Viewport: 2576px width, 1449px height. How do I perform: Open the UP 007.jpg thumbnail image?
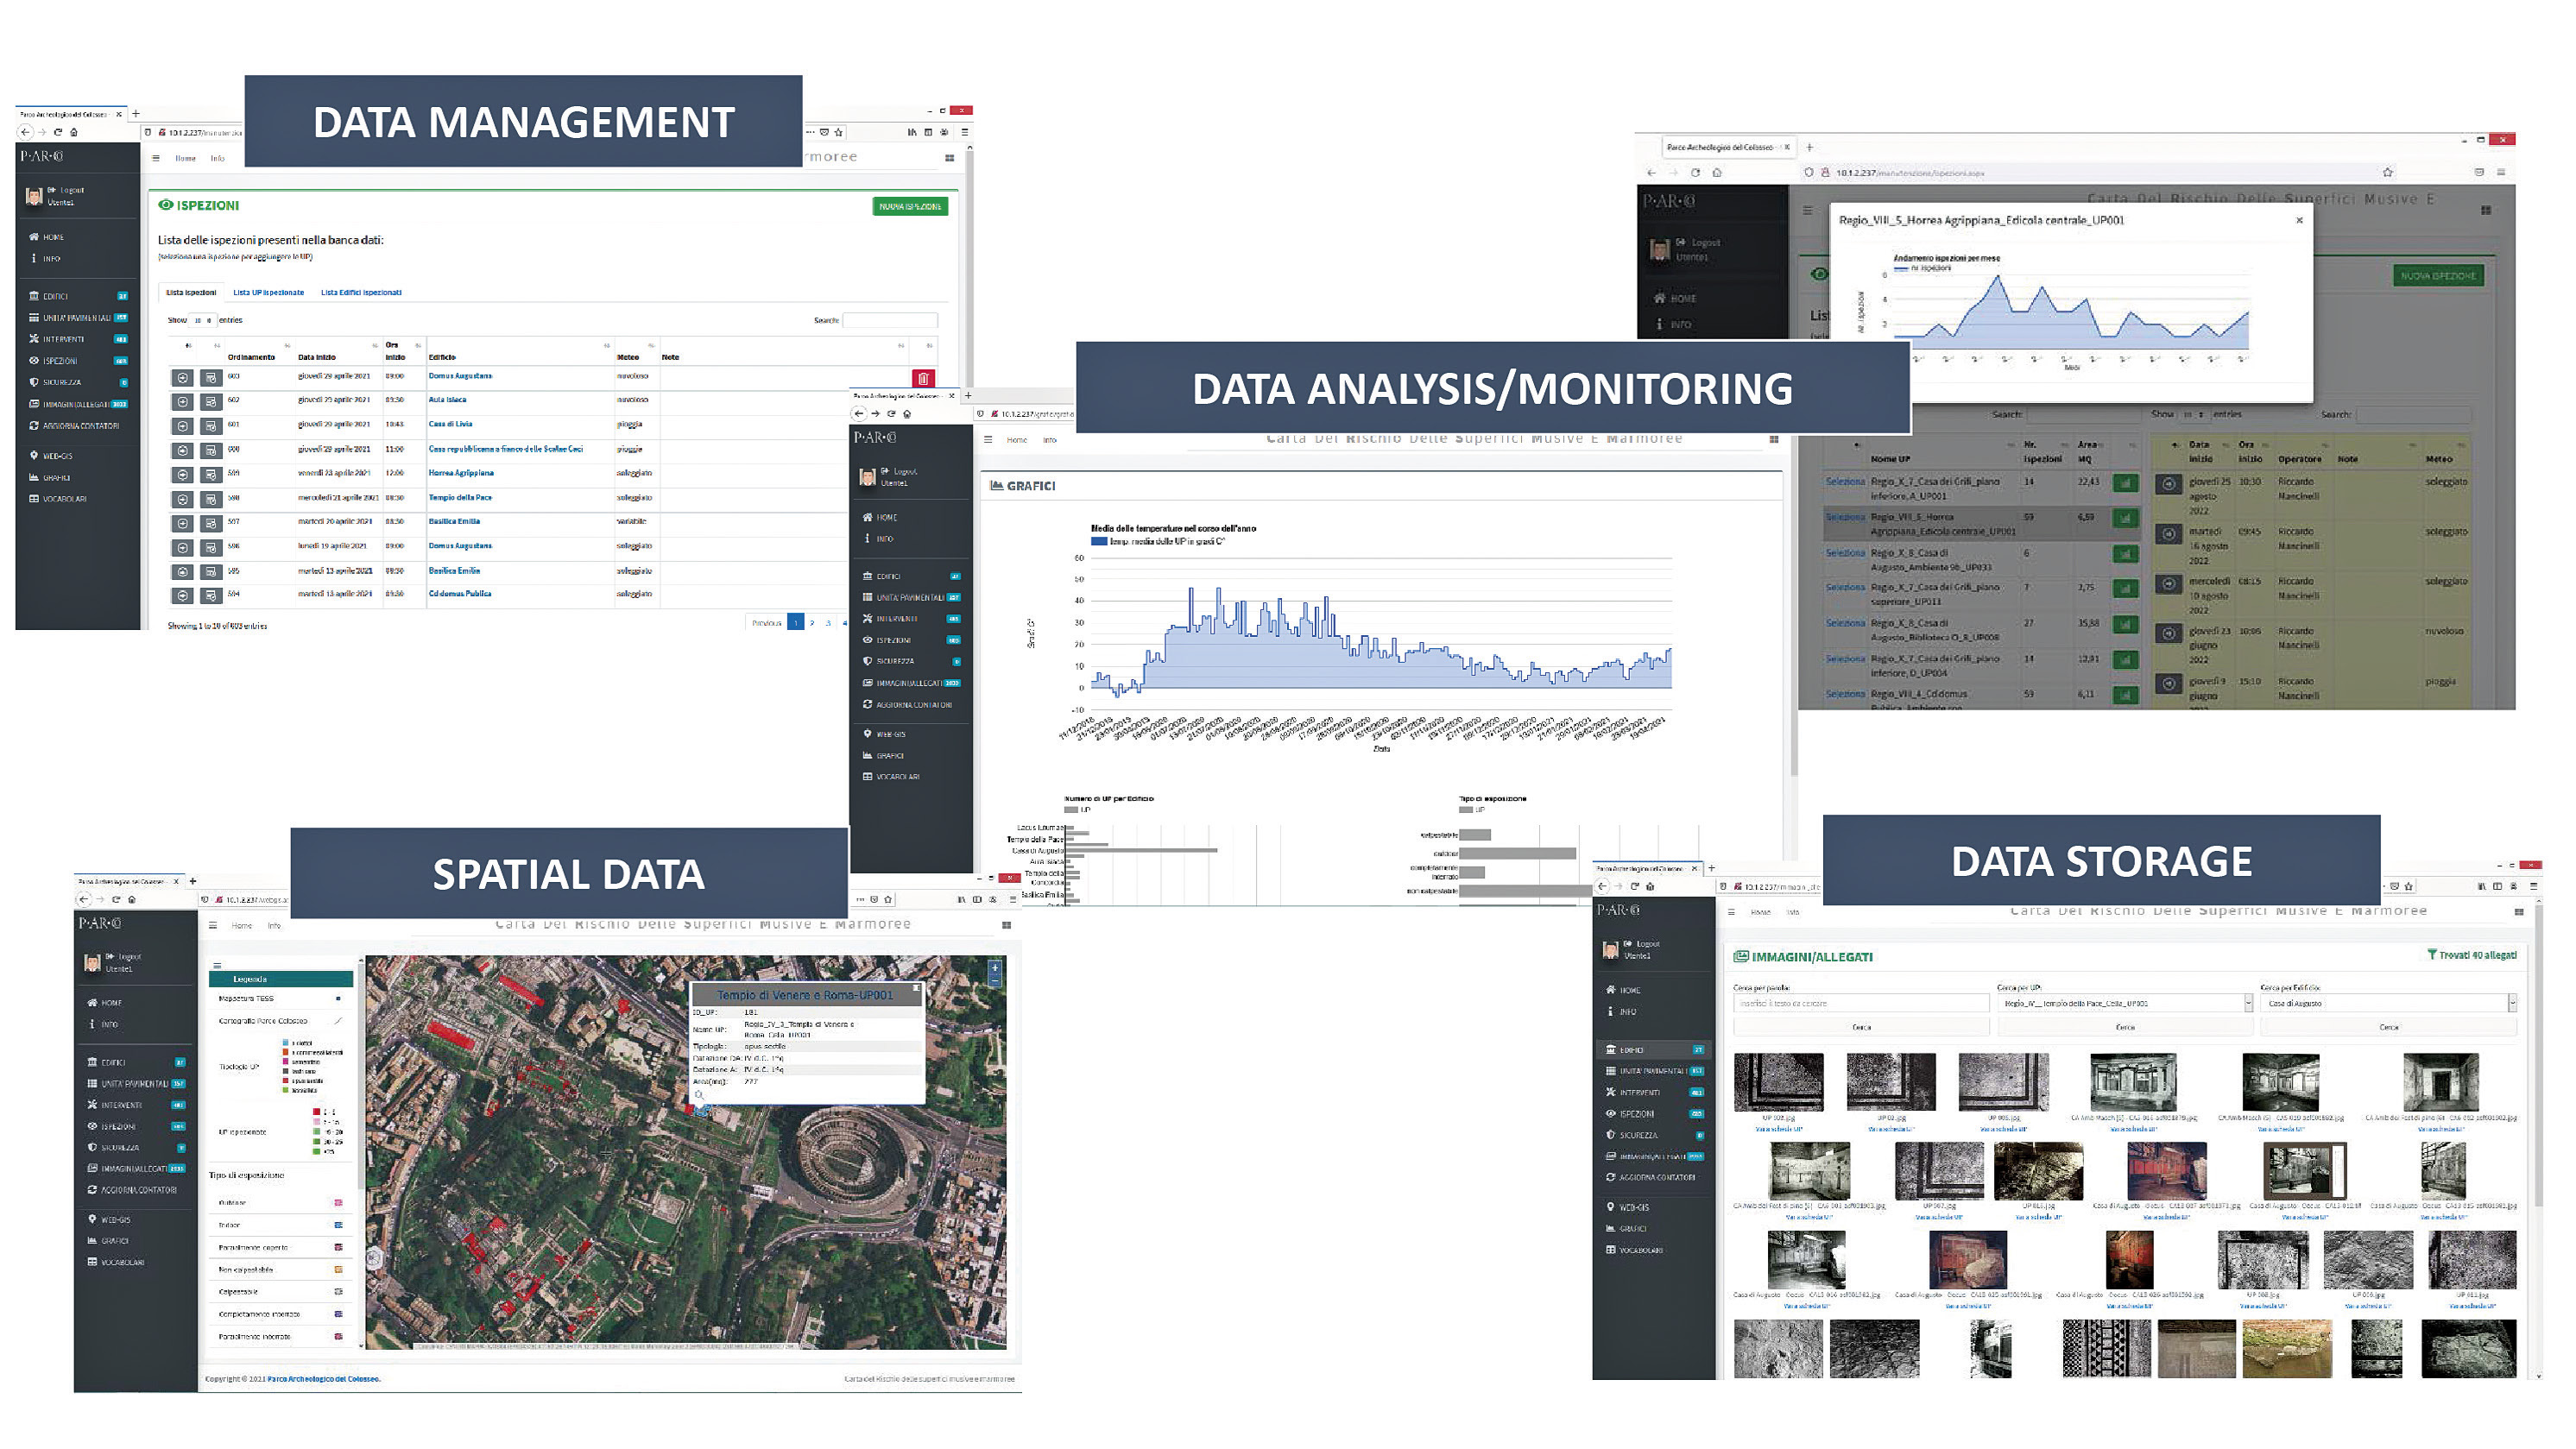[1939, 1170]
